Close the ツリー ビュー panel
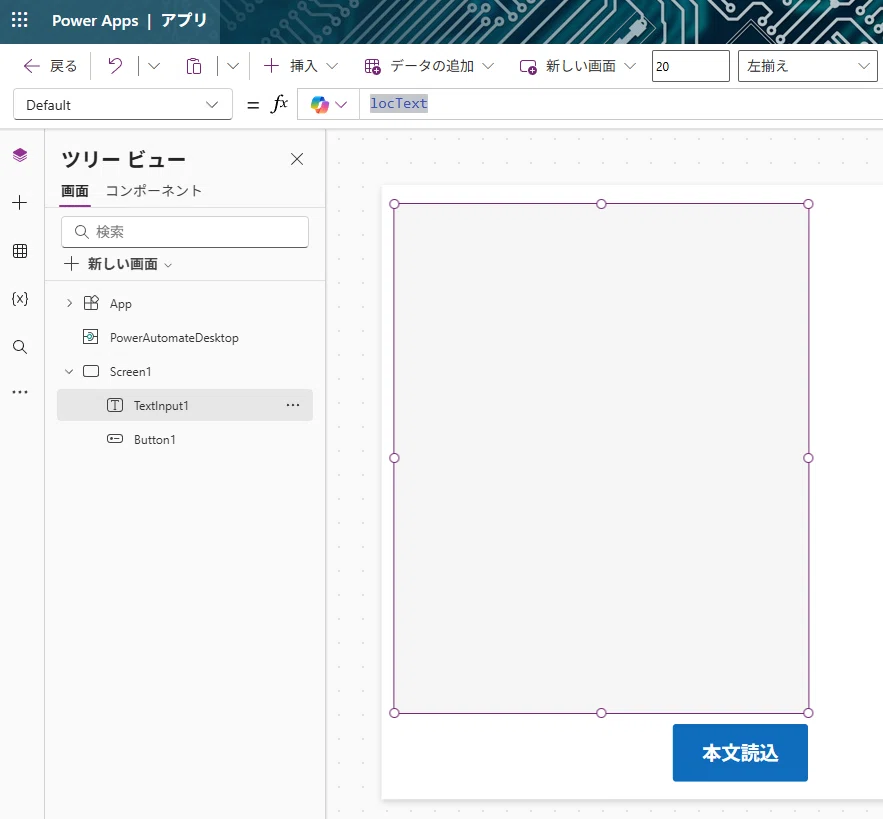This screenshot has height=819, width=883. (x=297, y=159)
